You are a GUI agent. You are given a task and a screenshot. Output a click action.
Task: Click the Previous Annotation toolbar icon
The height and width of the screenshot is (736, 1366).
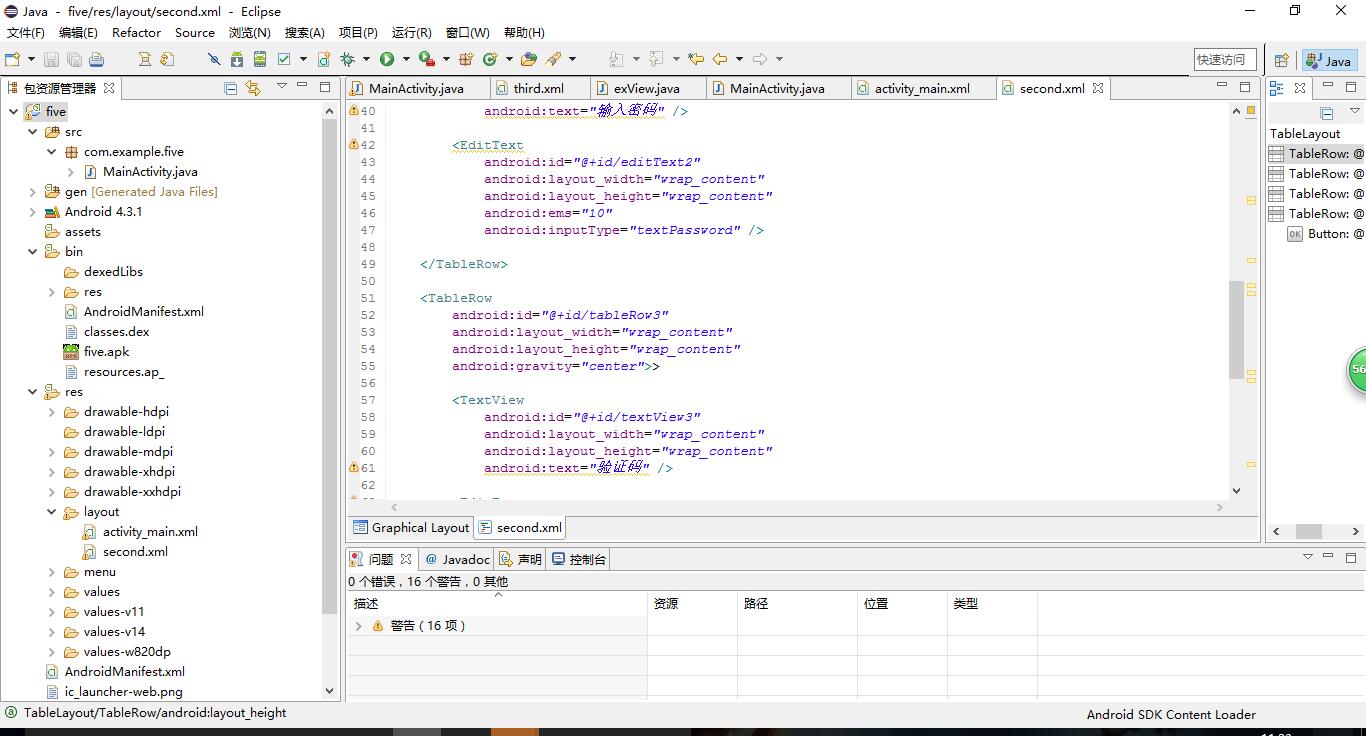656,59
